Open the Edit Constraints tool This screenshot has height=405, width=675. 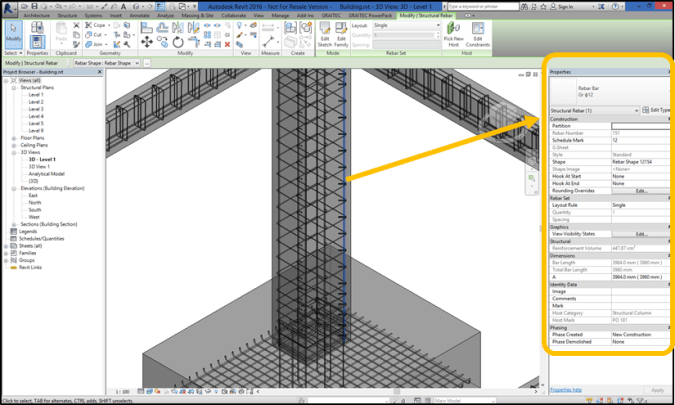click(477, 35)
